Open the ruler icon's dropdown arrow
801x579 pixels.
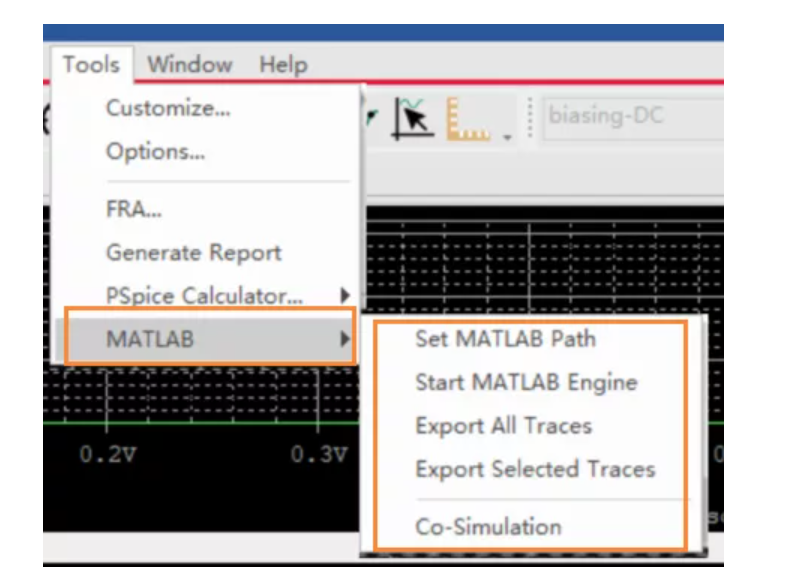(x=507, y=137)
